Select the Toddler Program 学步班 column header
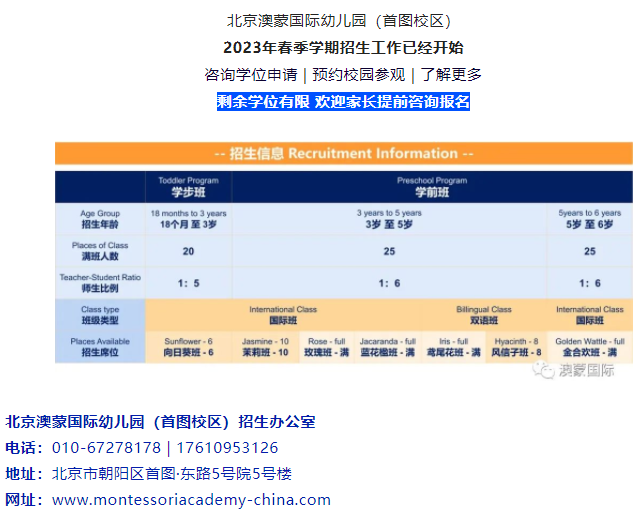 pos(188,186)
